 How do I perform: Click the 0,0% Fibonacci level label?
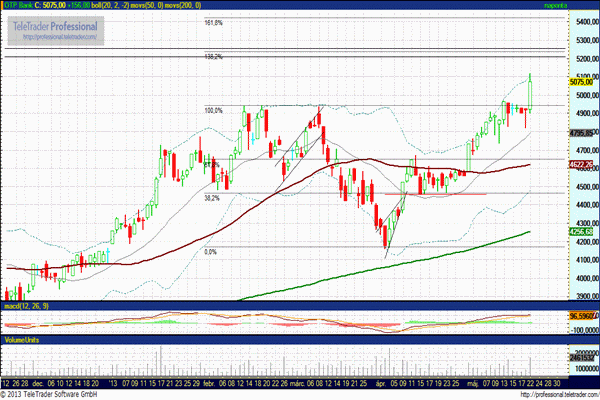point(210,252)
